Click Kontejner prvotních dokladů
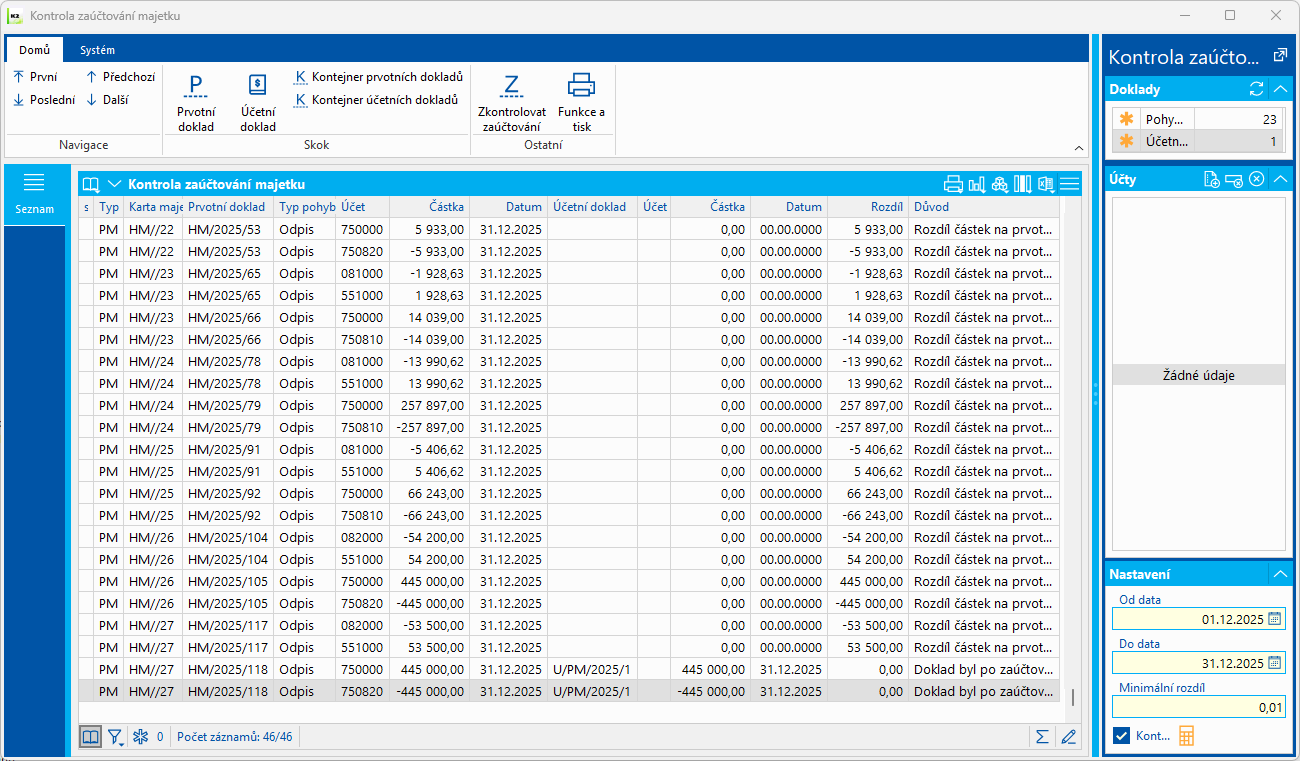The width and height of the screenshot is (1300, 761). pos(378,77)
